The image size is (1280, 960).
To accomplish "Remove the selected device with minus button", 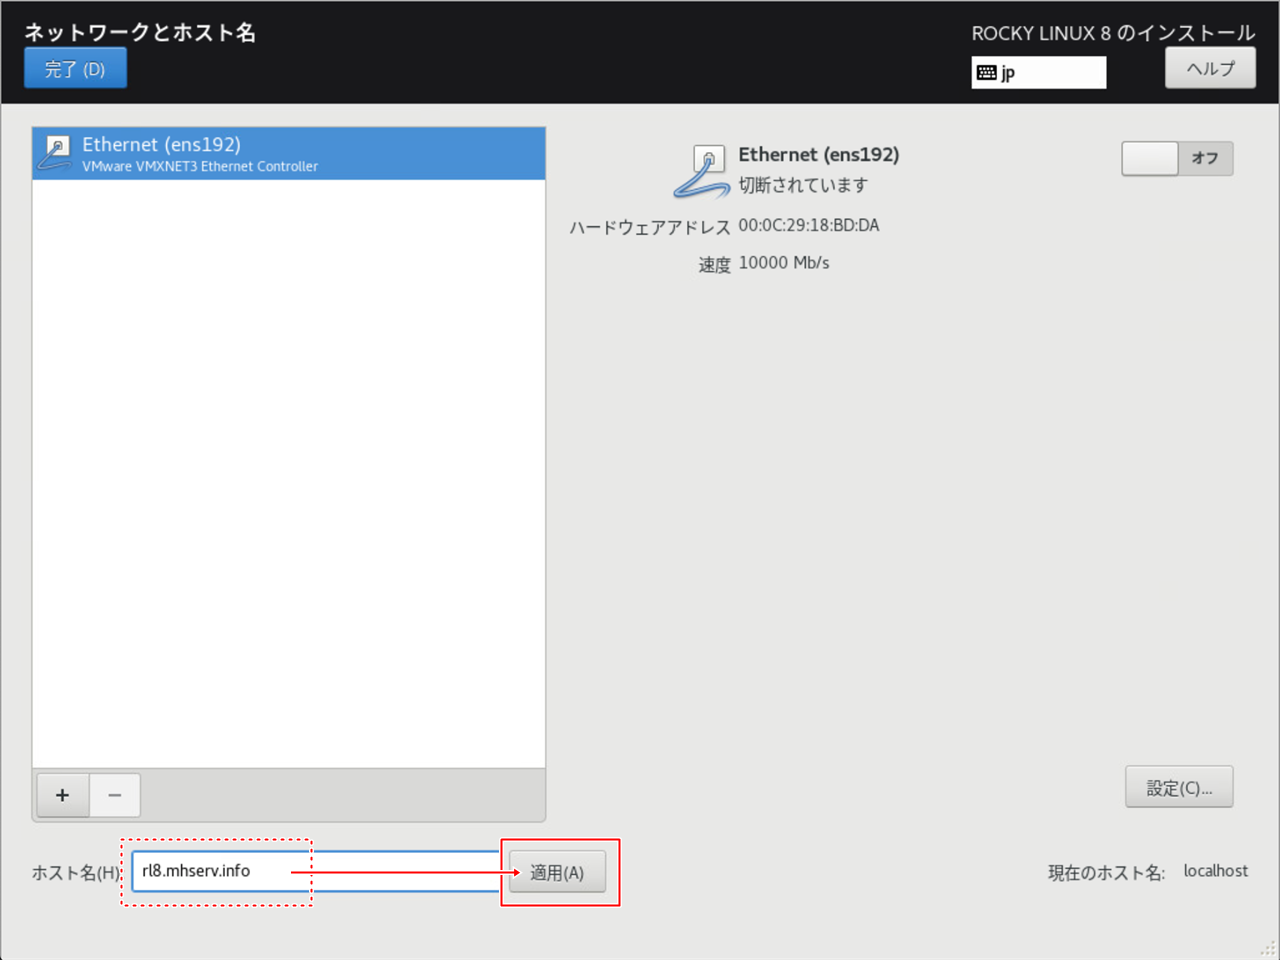I will pyautogui.click(x=115, y=795).
